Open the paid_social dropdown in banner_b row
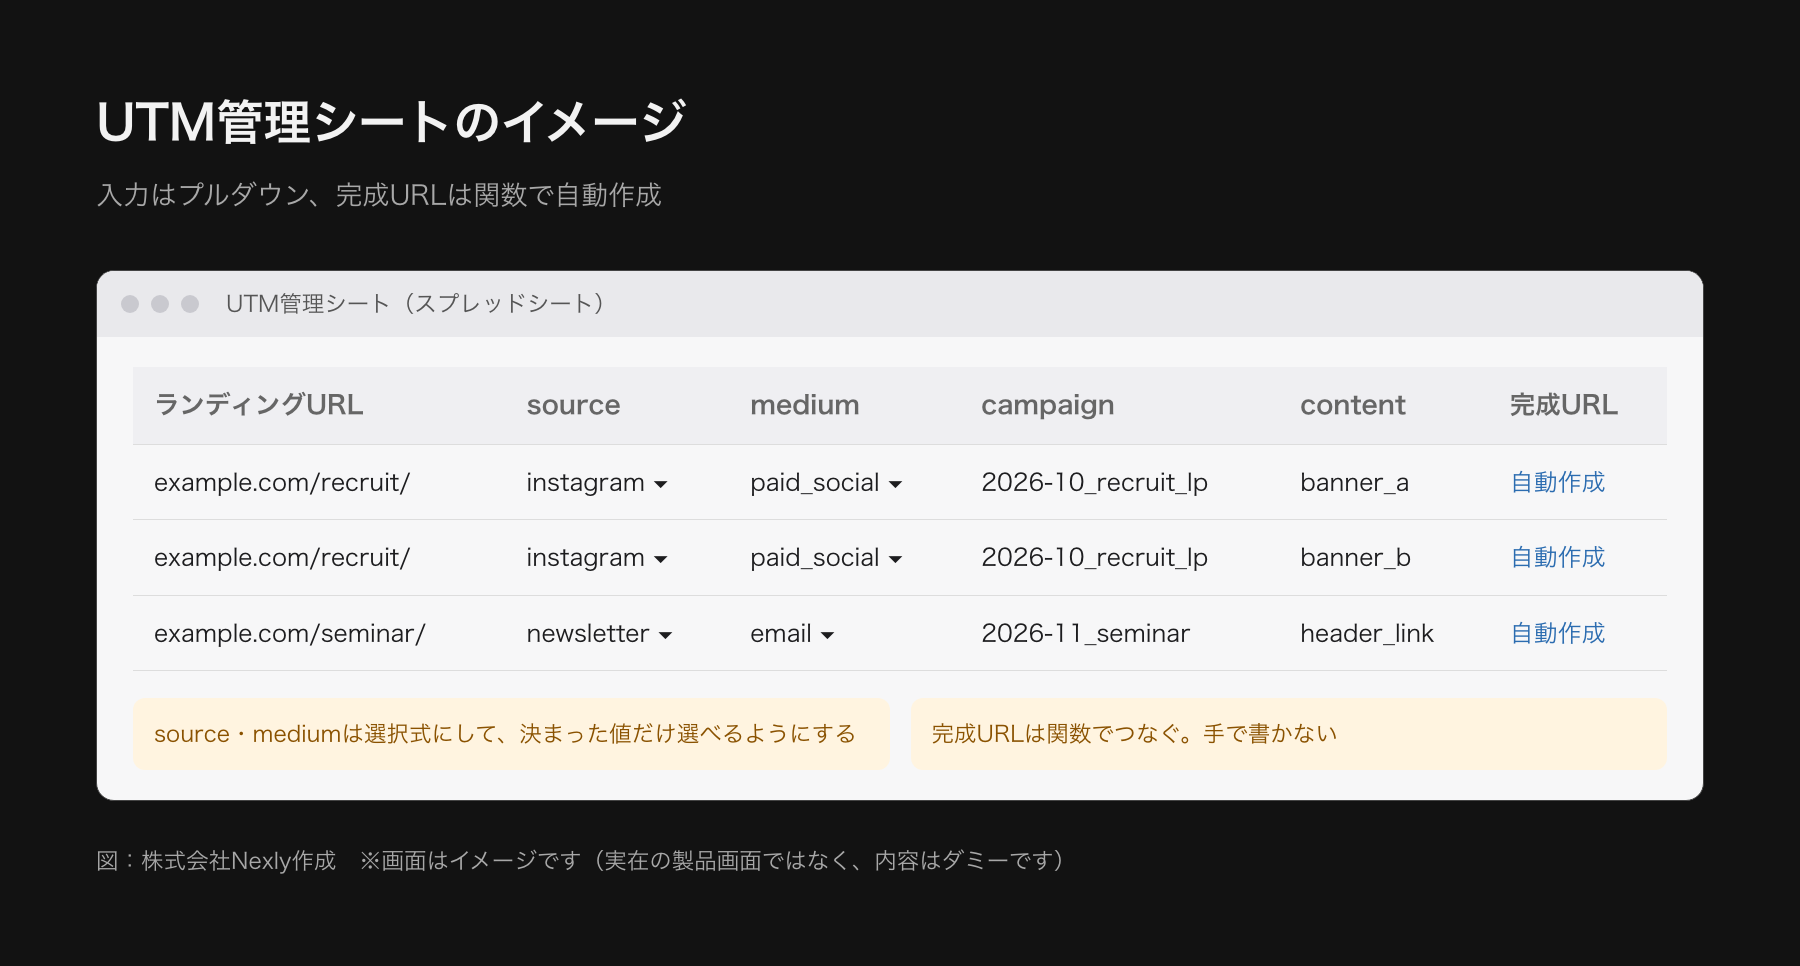 coord(826,558)
